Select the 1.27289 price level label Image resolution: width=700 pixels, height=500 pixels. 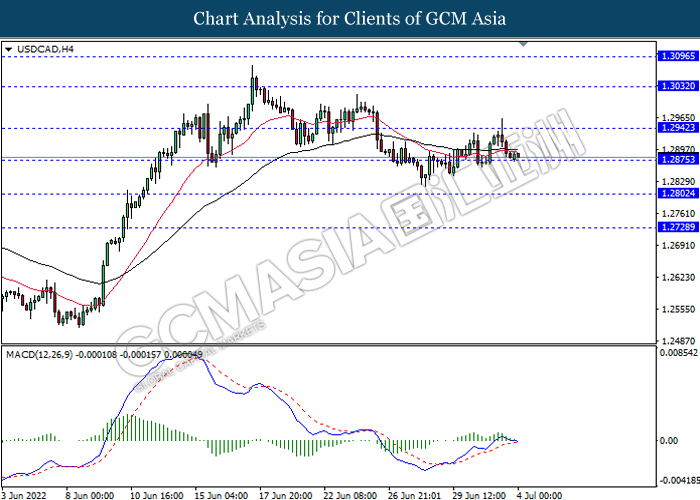point(678,227)
